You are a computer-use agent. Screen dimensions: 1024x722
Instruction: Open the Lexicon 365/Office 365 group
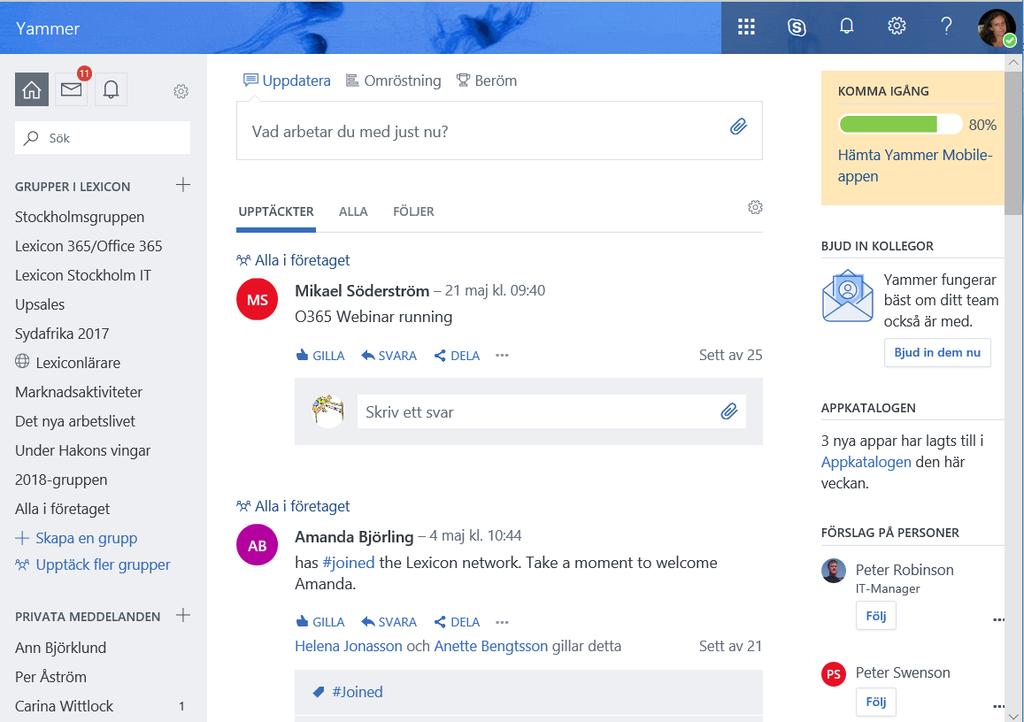coord(88,246)
